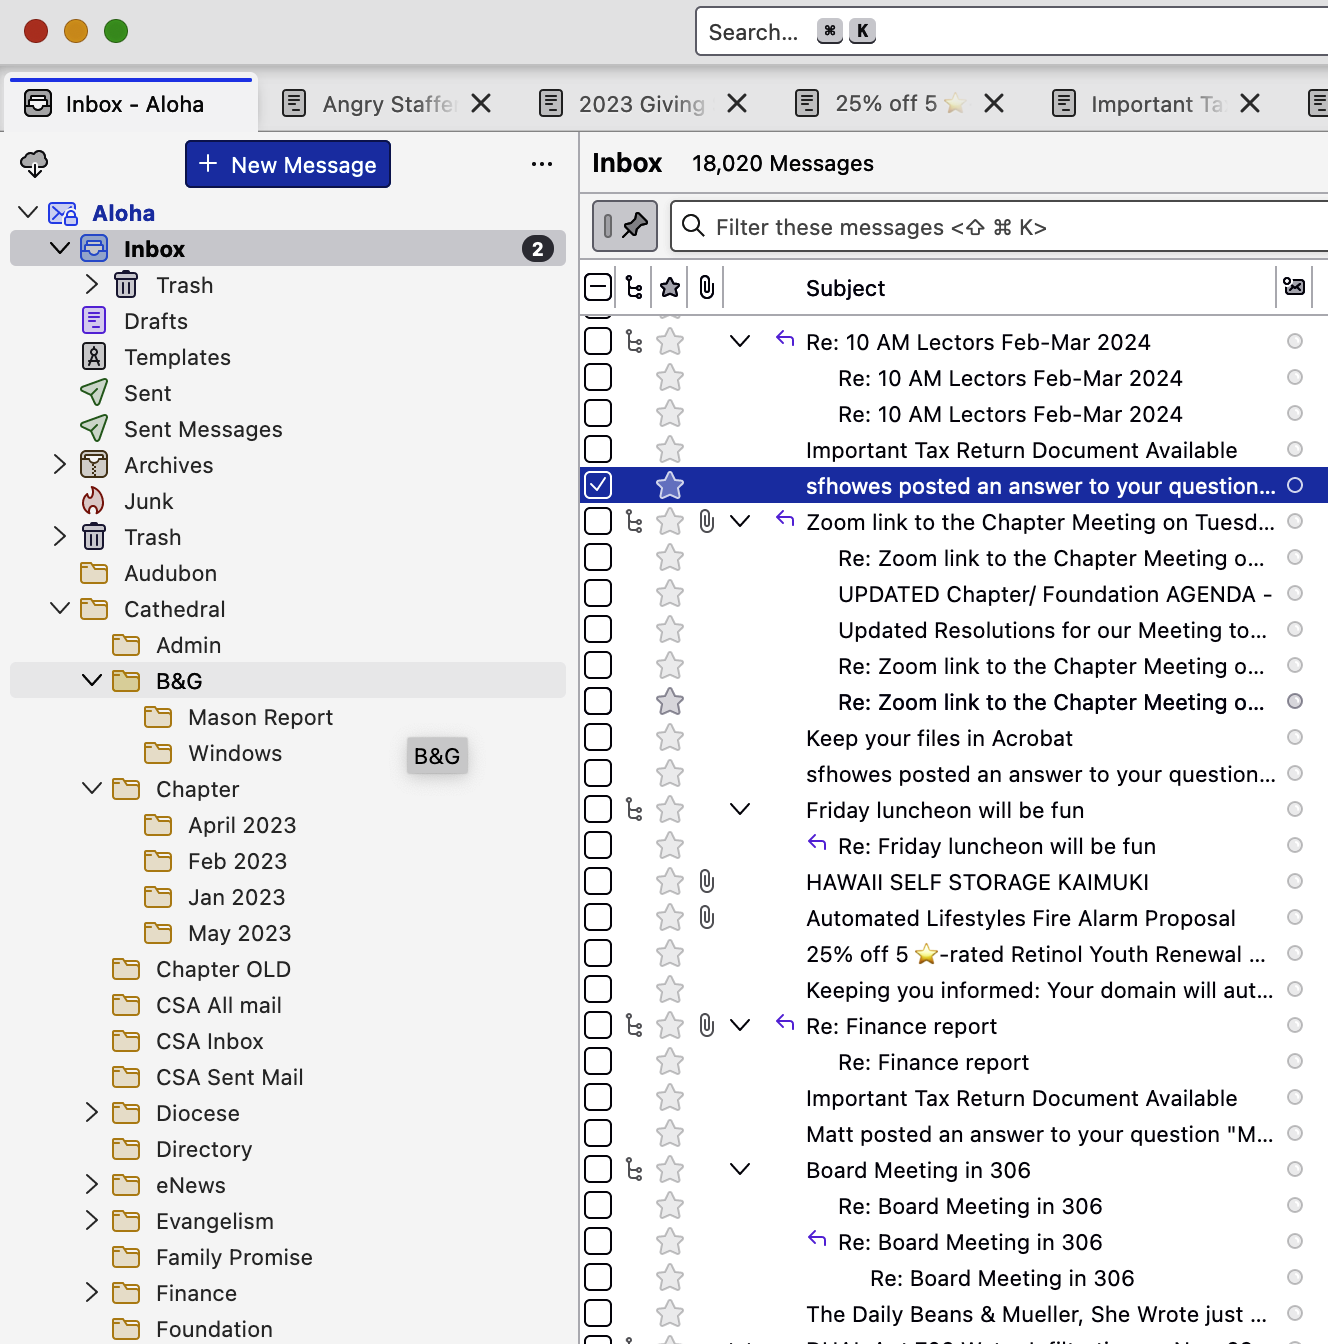Sort by the starred column header
This screenshot has width=1328, height=1344.
pos(670,288)
